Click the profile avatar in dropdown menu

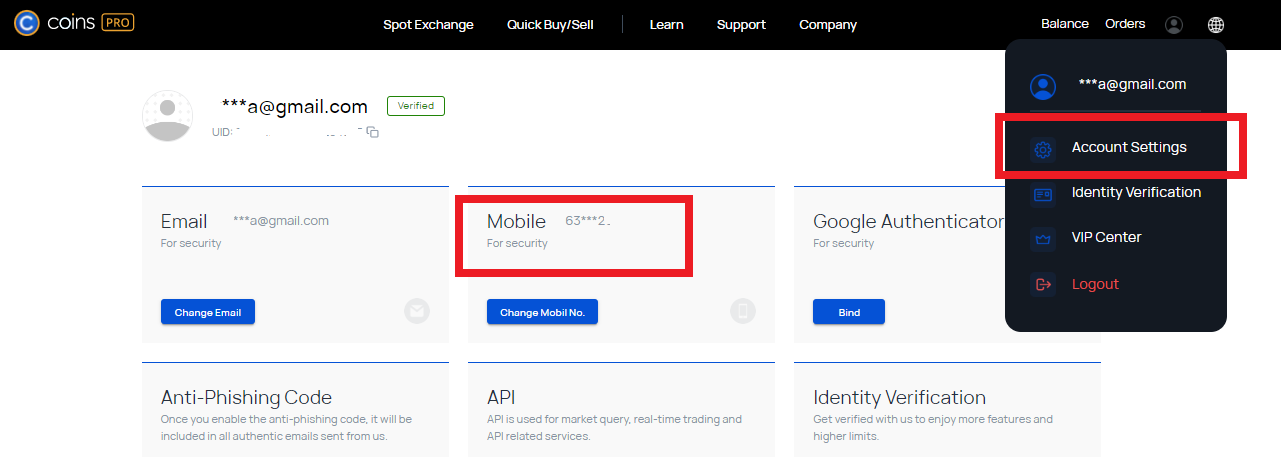[1043, 87]
